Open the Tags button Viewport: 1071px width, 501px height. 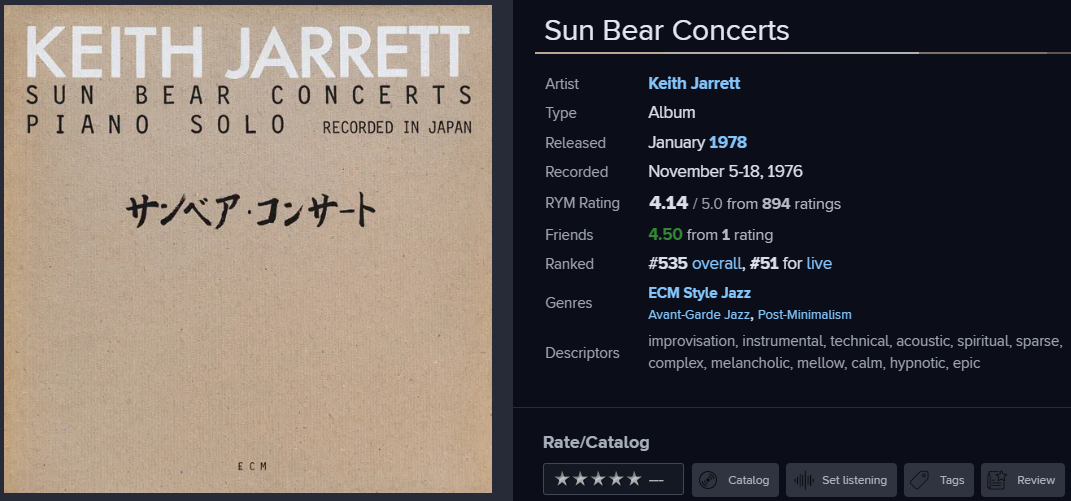coord(939,480)
